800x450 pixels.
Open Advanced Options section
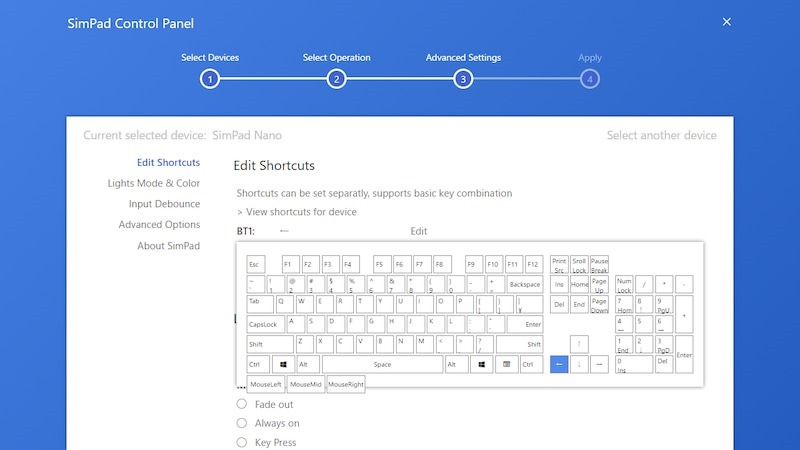pyautogui.click(x=159, y=224)
